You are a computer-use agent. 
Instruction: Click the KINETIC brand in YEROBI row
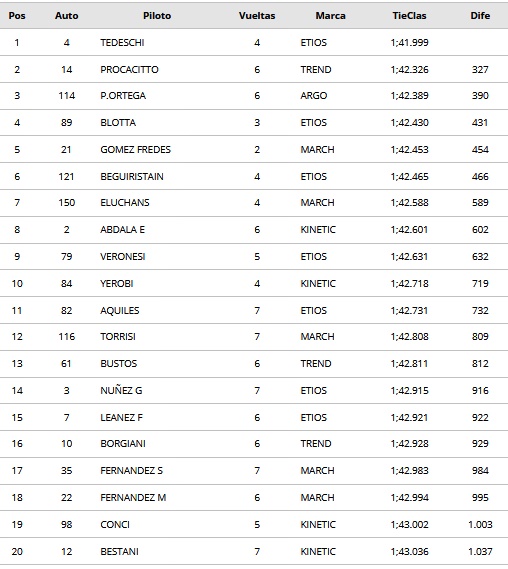[x=318, y=283]
